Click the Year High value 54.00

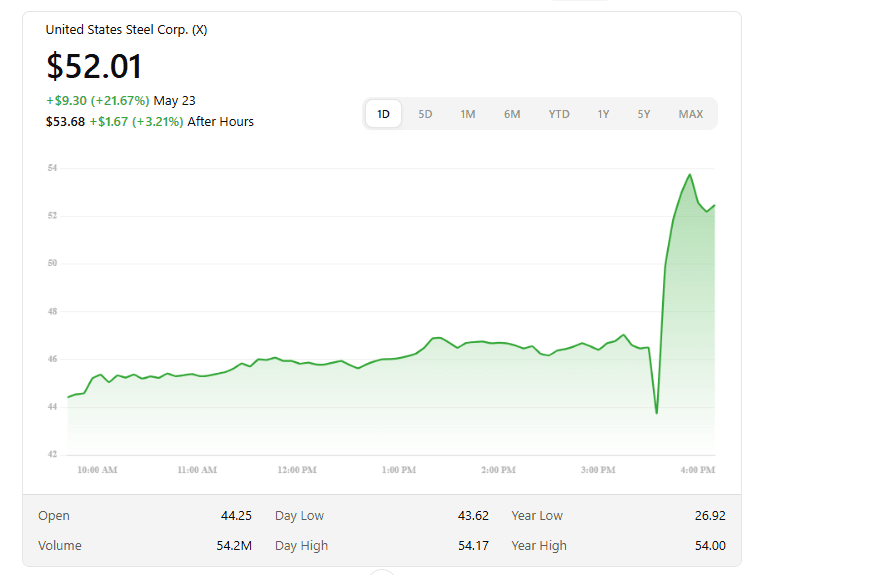(710, 545)
